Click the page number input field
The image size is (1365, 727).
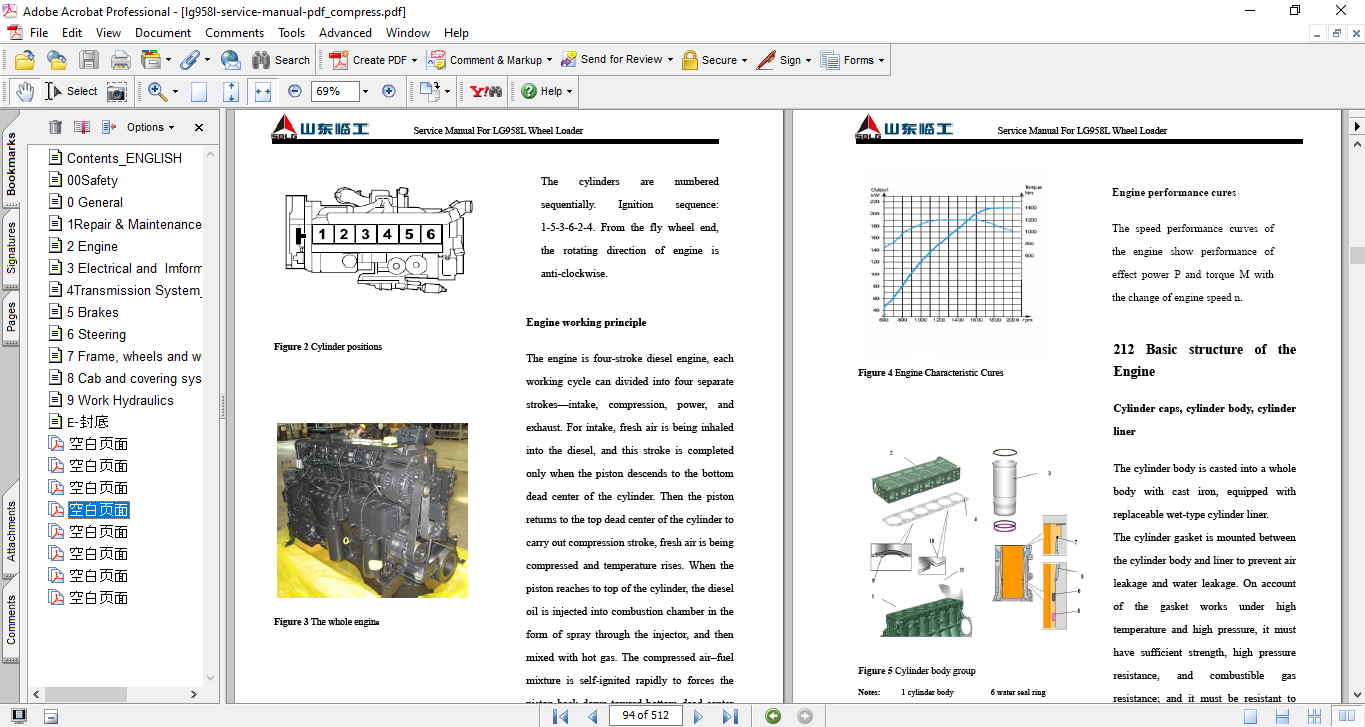[647, 716]
